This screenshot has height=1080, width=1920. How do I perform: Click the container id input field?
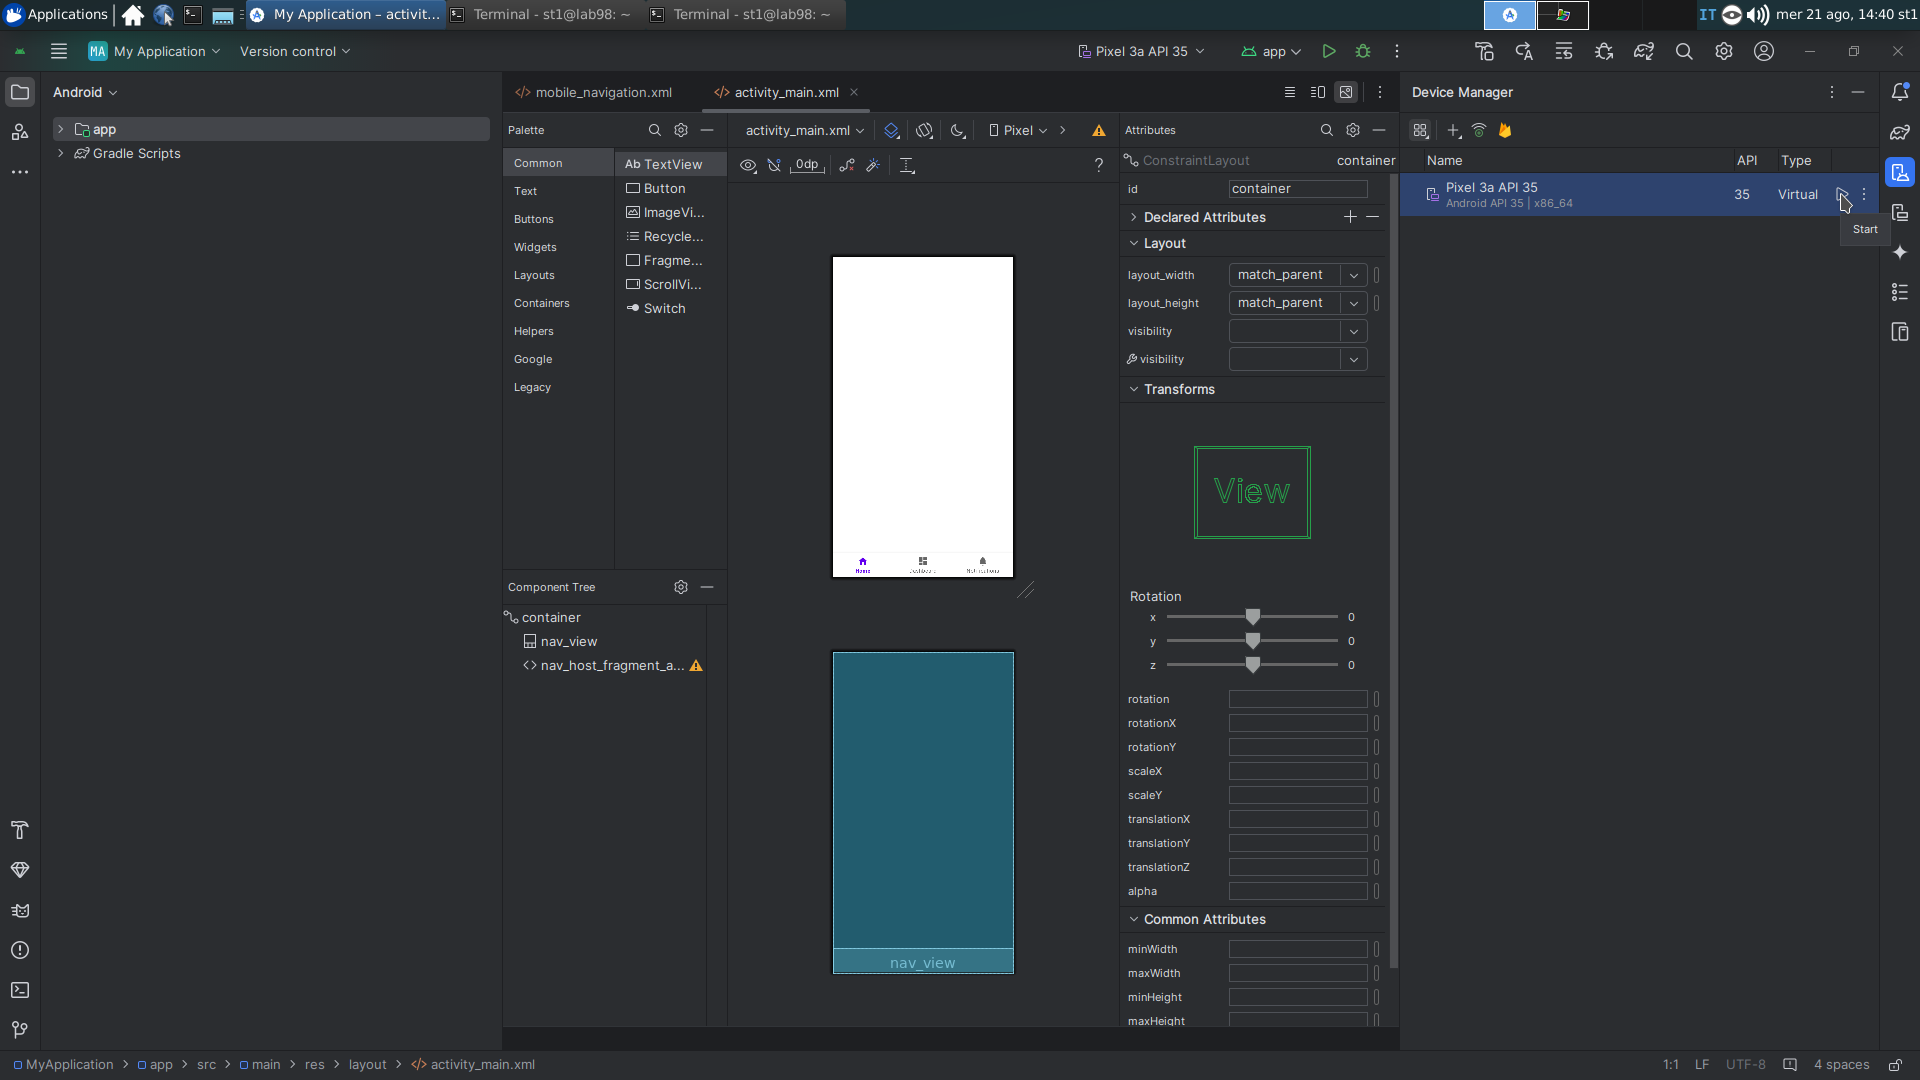[x=1298, y=187]
